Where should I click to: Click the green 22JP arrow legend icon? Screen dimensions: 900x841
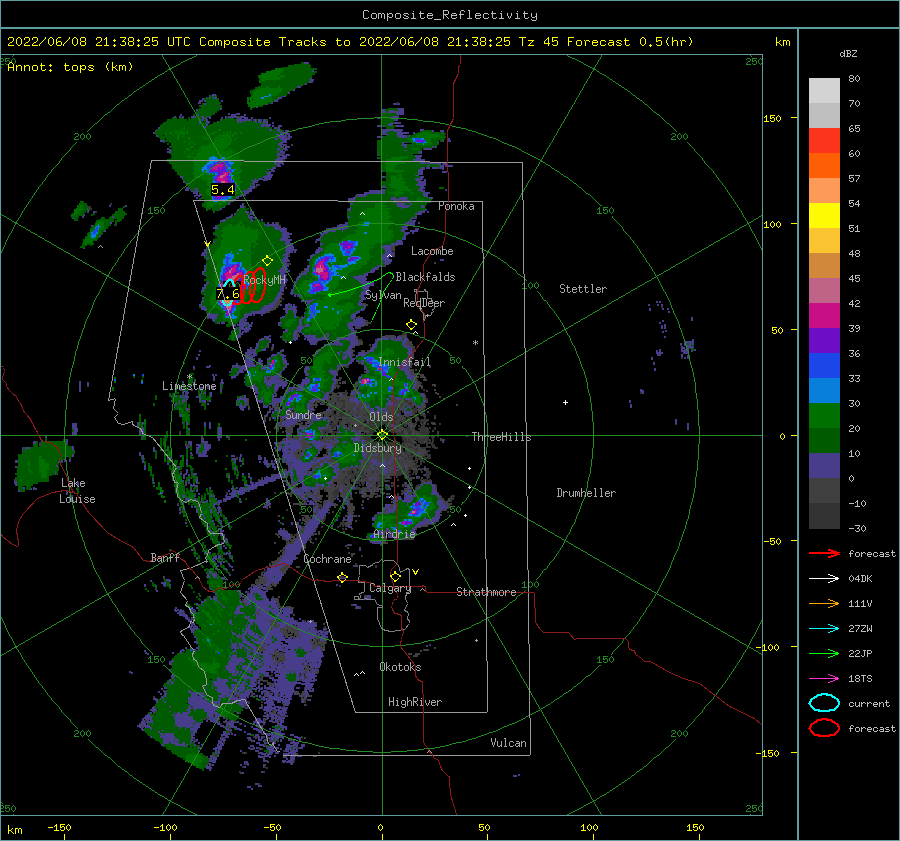pos(824,653)
